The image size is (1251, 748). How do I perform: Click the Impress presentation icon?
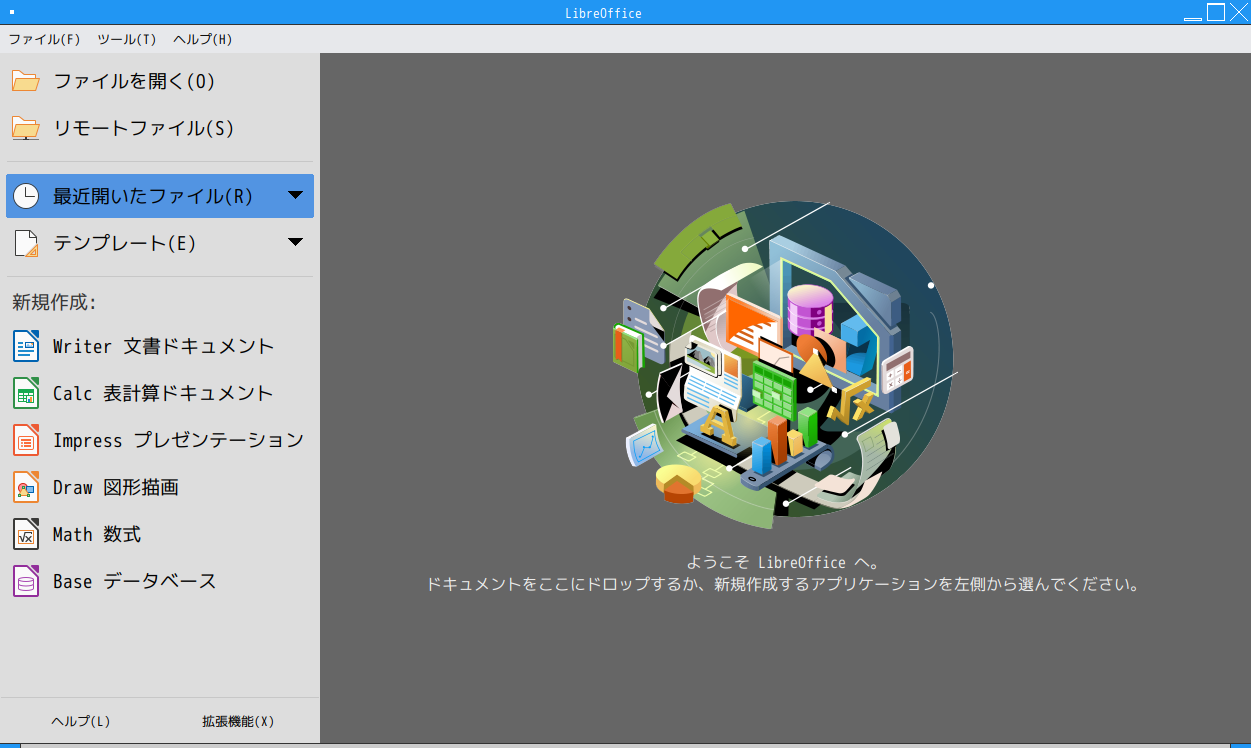[26, 440]
